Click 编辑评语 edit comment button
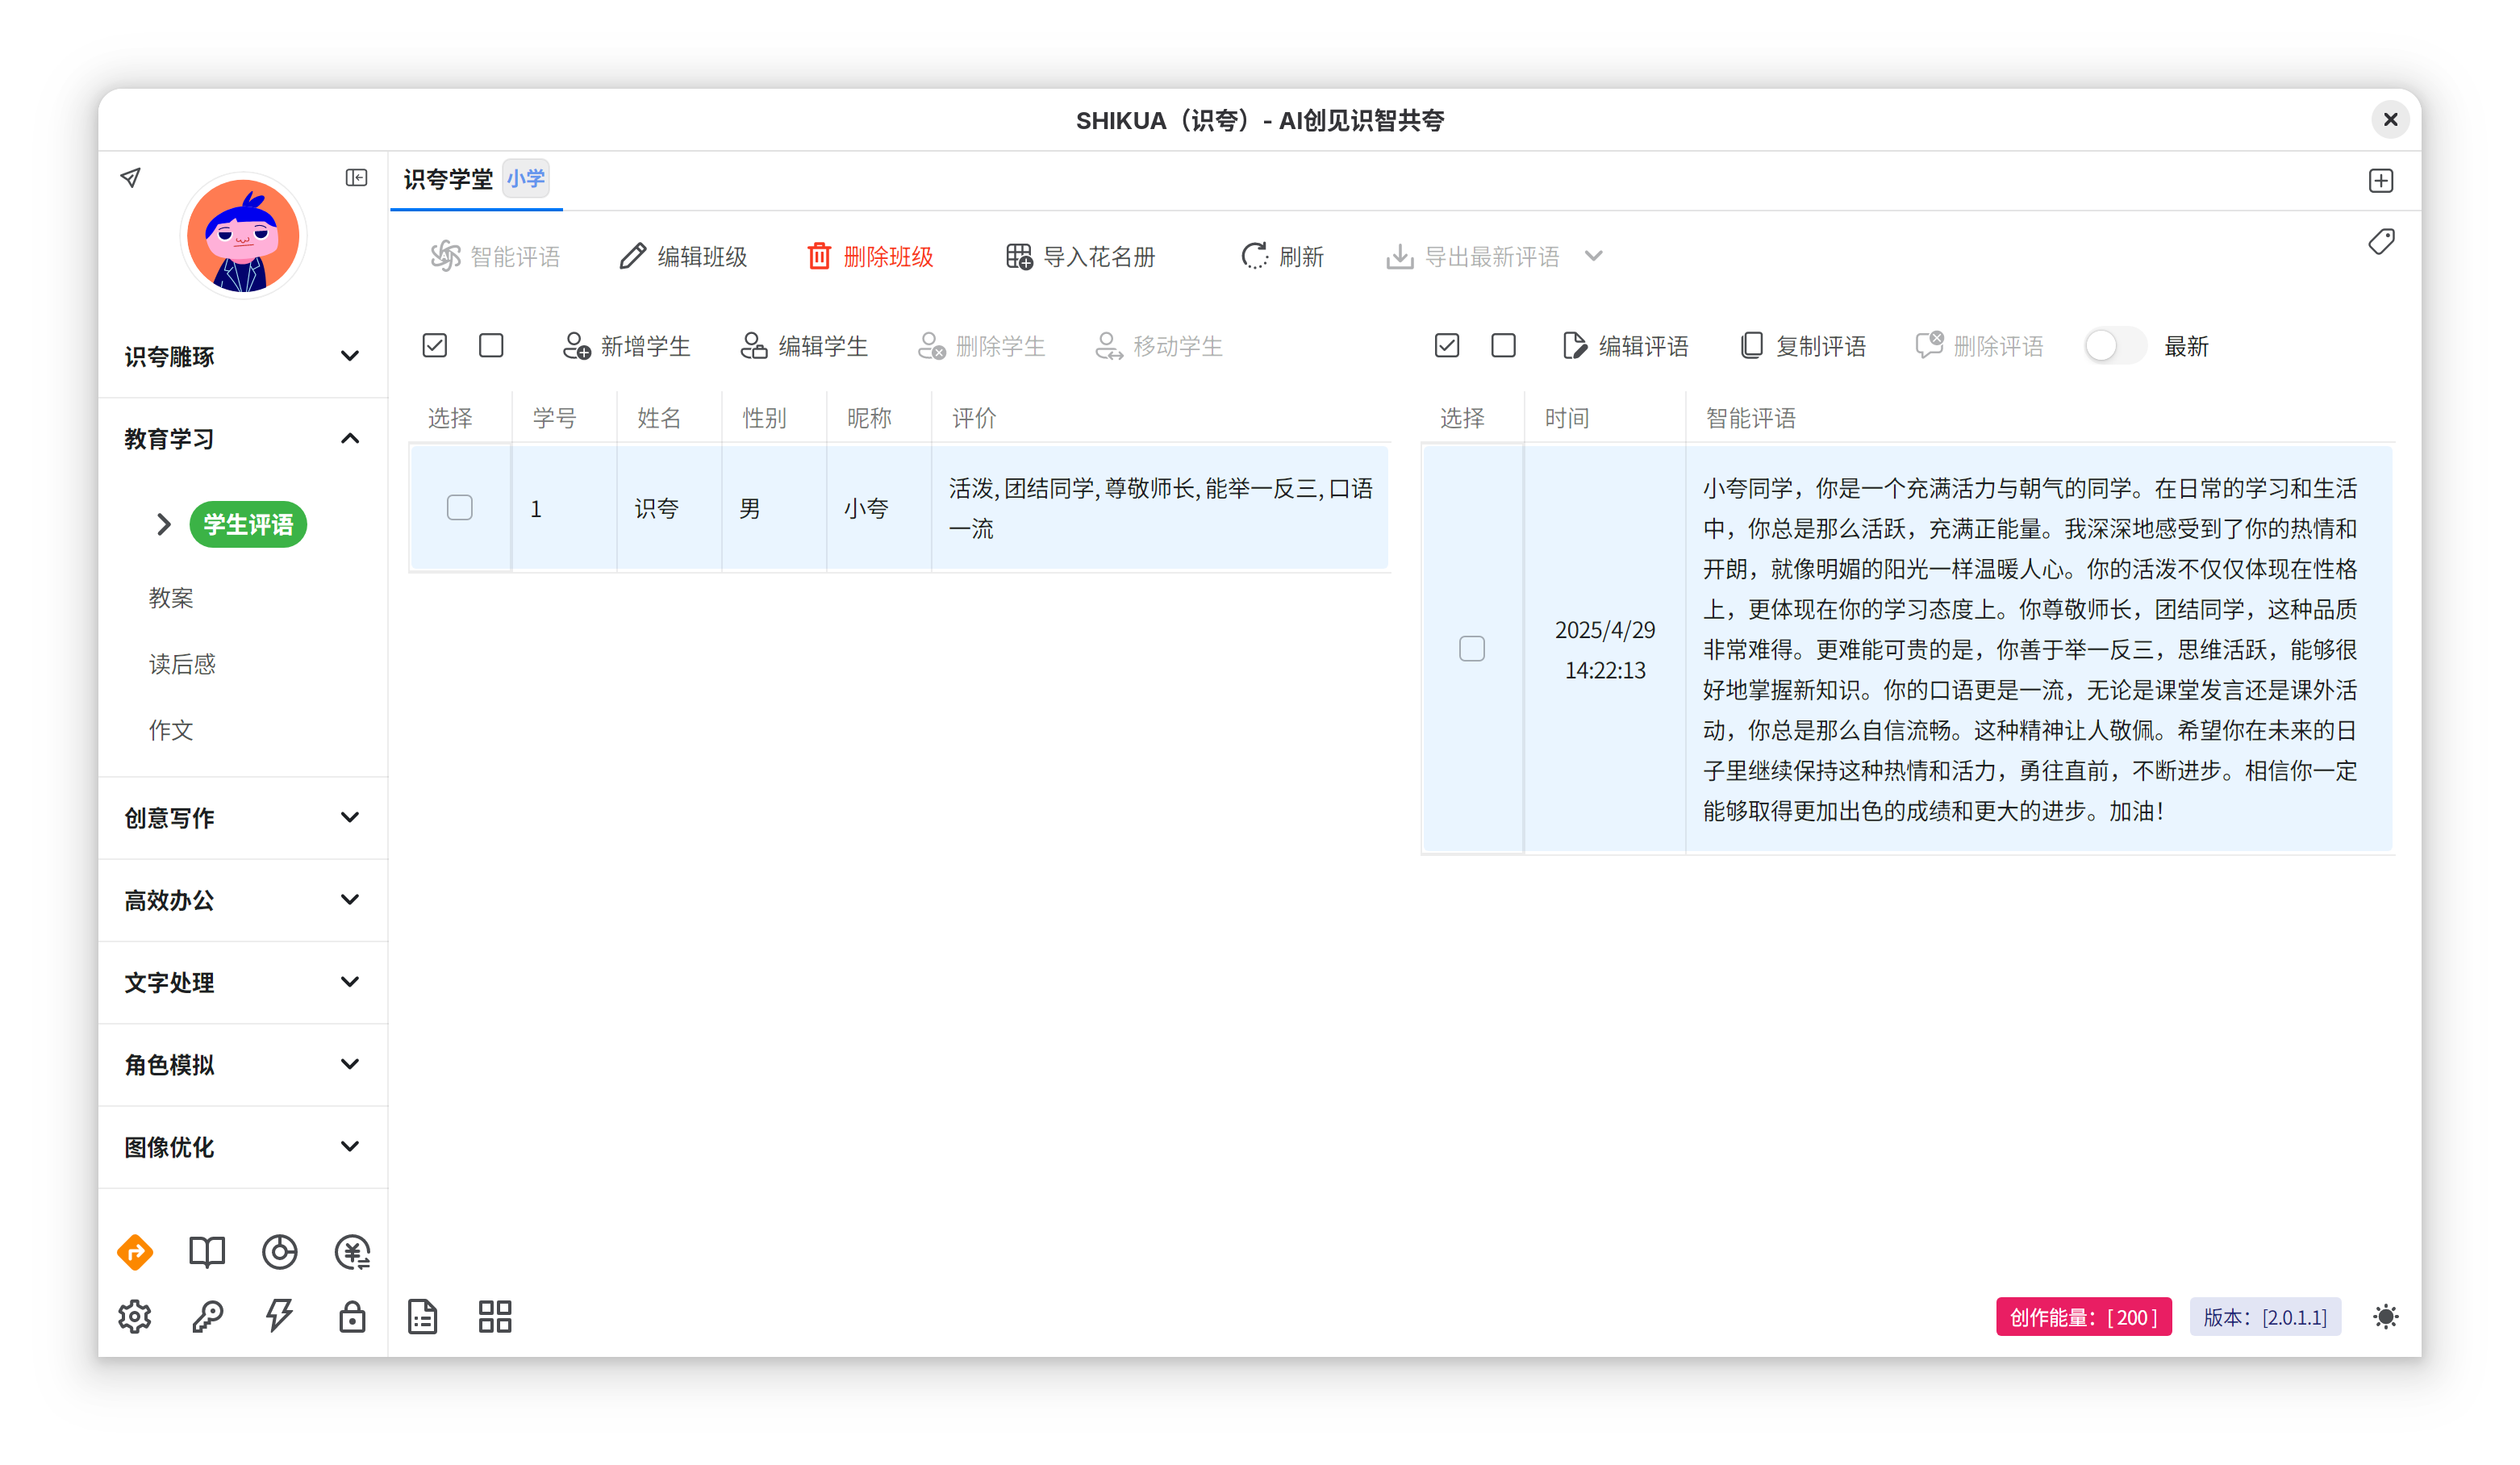 pos(1625,346)
